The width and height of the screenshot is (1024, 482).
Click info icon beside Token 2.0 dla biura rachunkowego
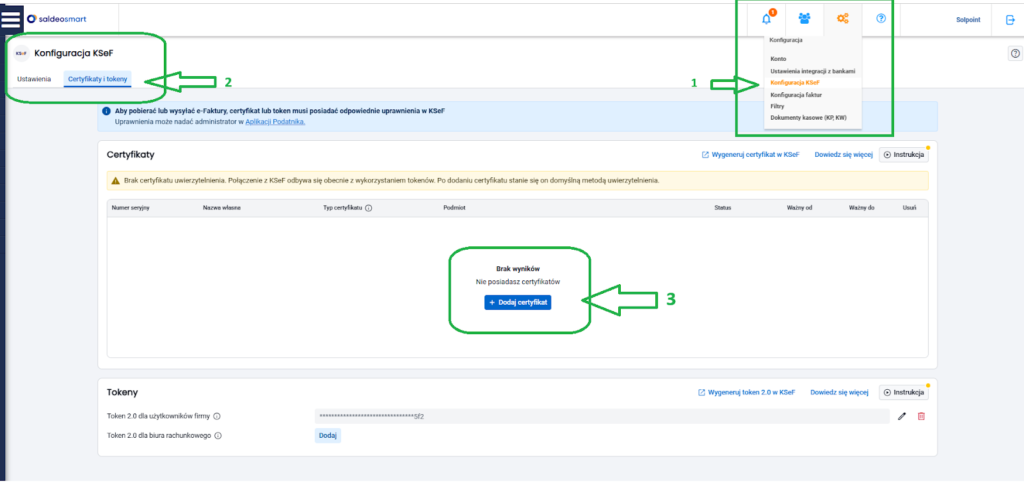tap(218, 435)
